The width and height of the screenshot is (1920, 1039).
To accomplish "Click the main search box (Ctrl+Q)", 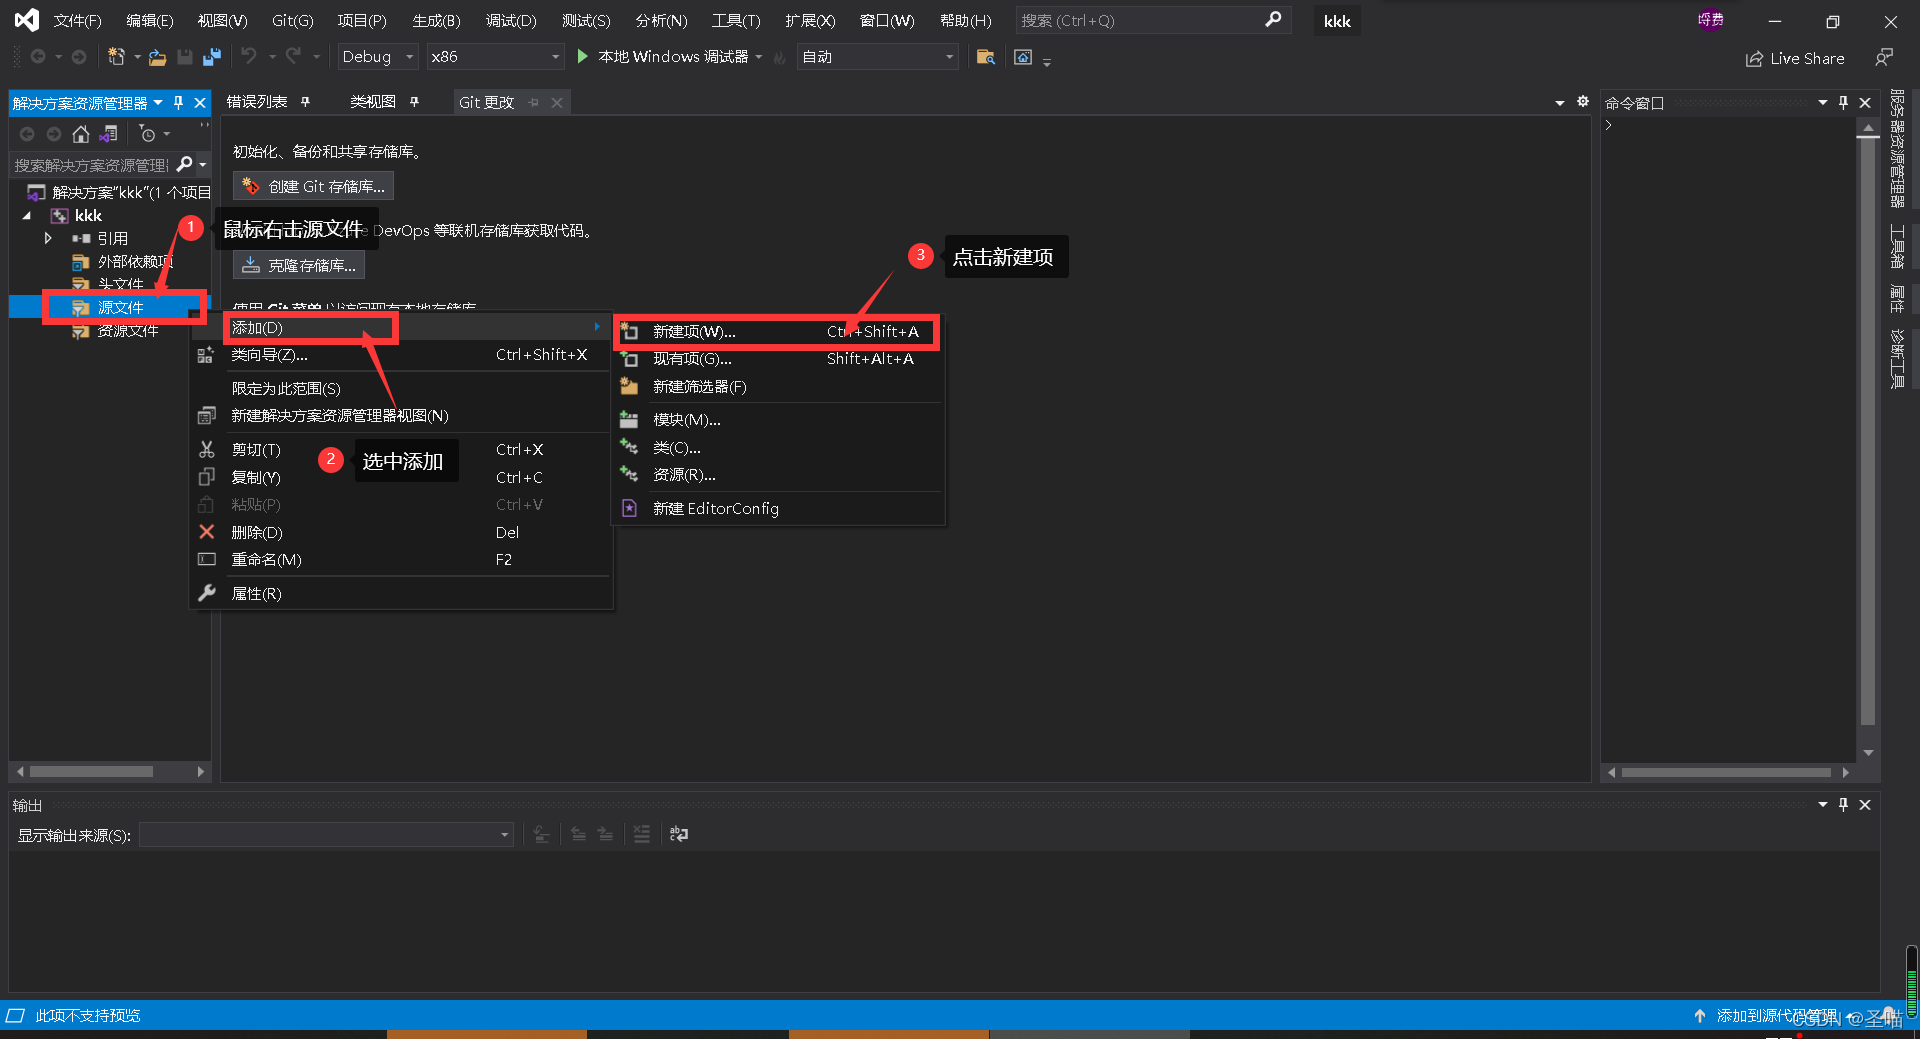I will point(1153,20).
